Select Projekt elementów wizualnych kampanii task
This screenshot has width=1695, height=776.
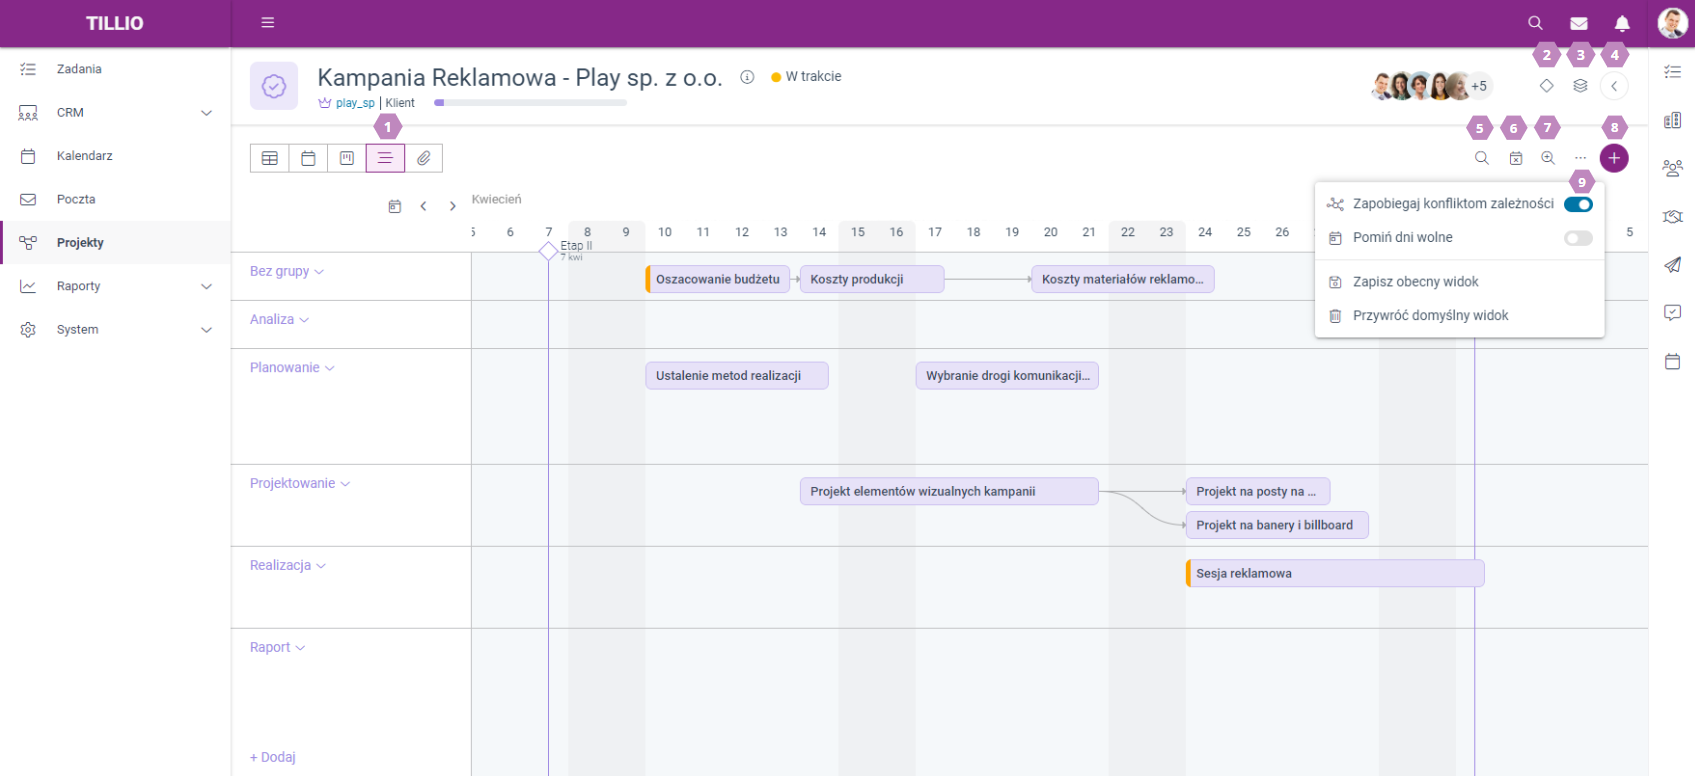click(x=949, y=491)
